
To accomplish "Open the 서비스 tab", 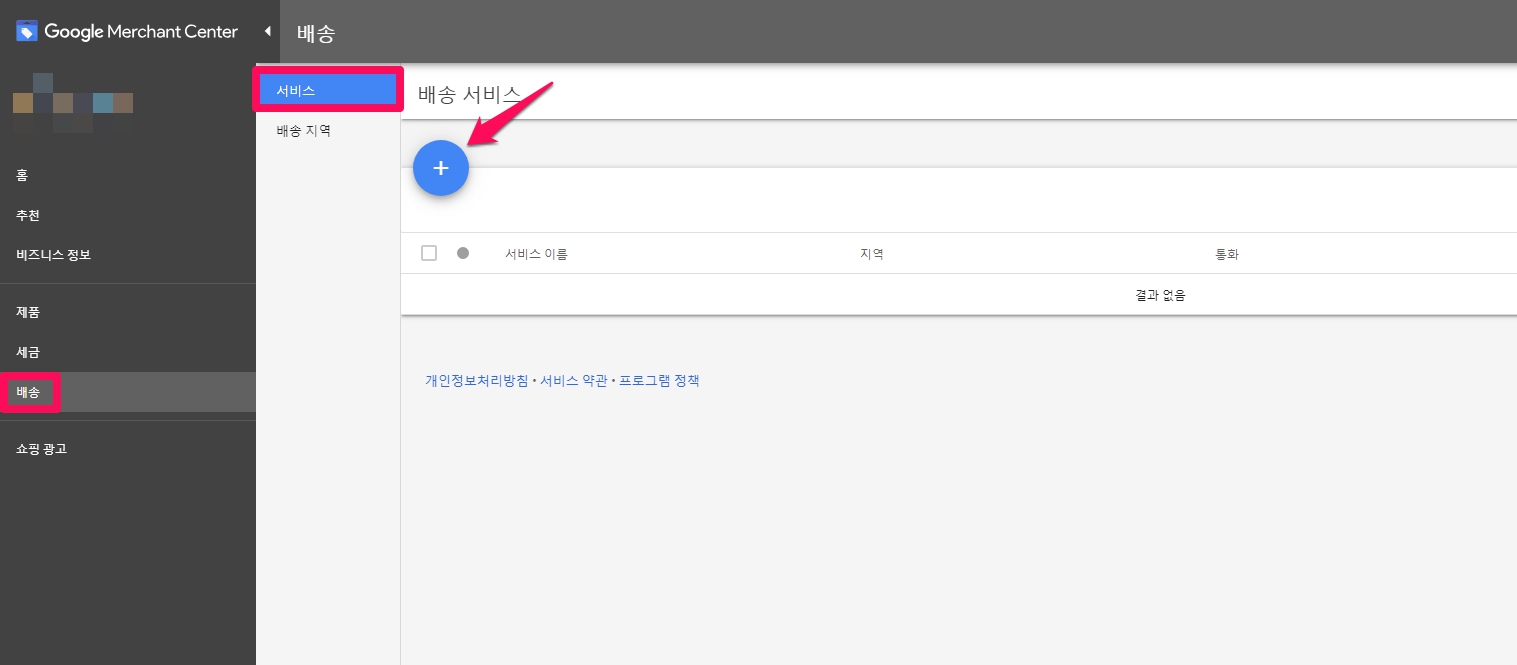I will coord(327,91).
